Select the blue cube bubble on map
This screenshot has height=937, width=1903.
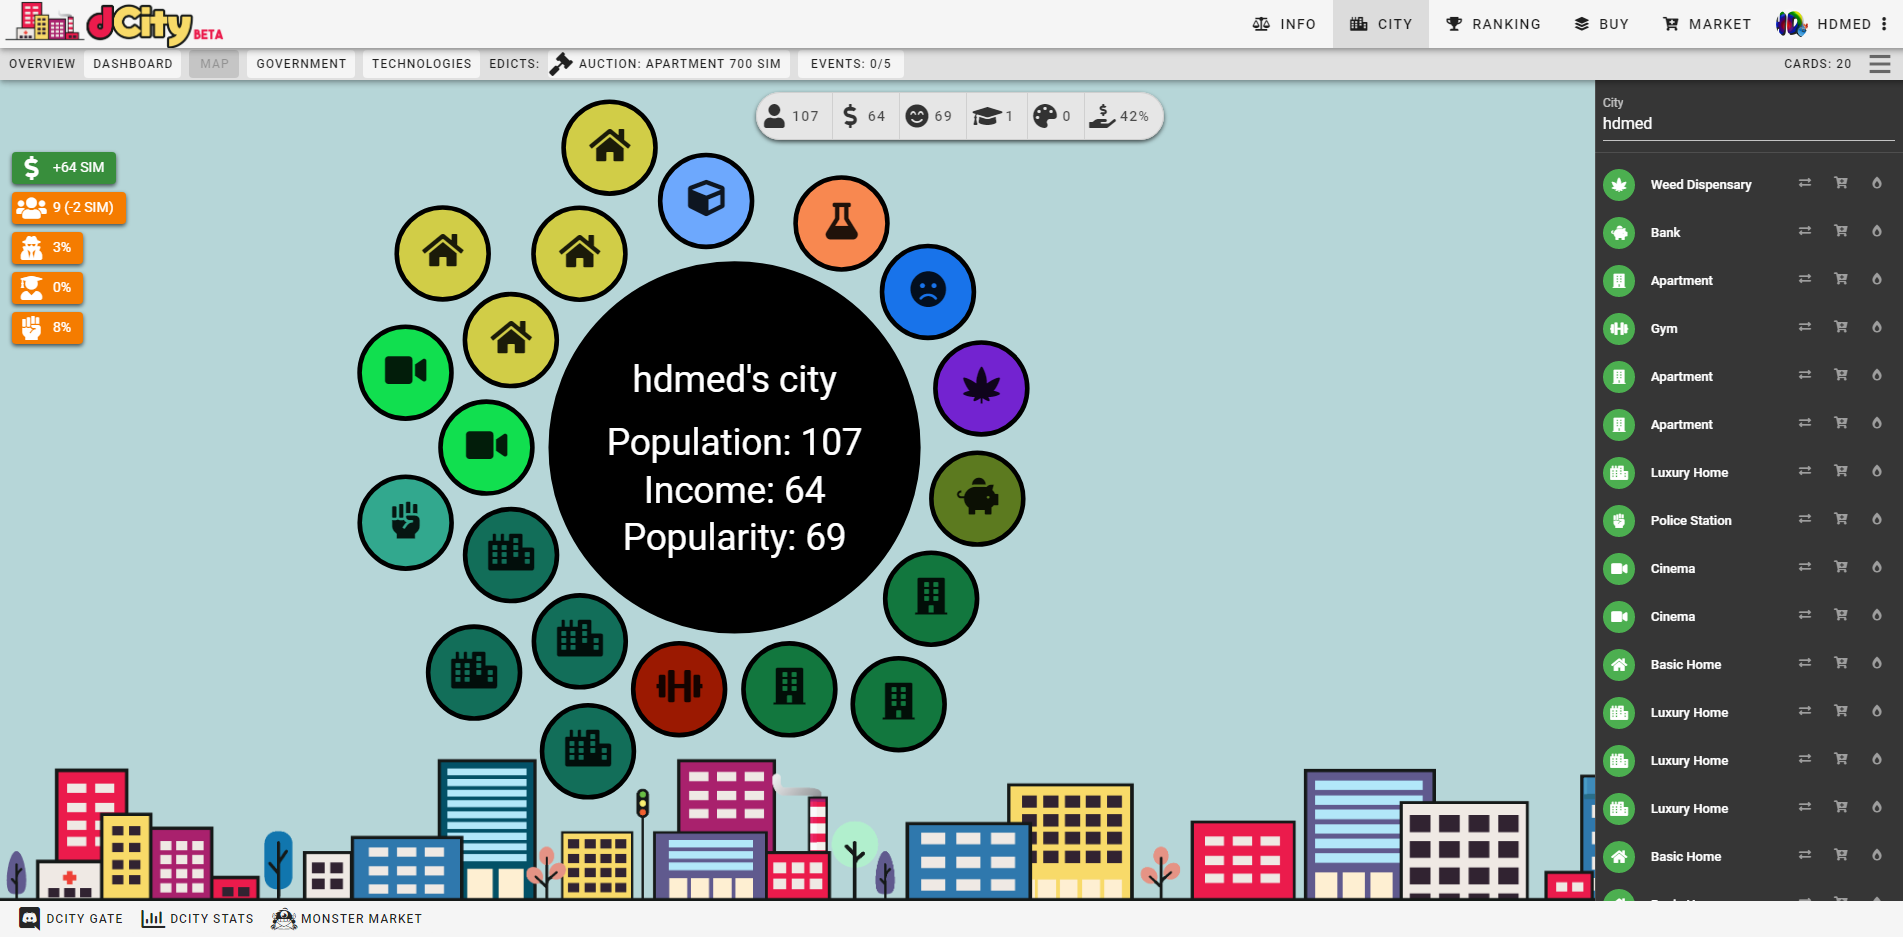click(x=706, y=199)
